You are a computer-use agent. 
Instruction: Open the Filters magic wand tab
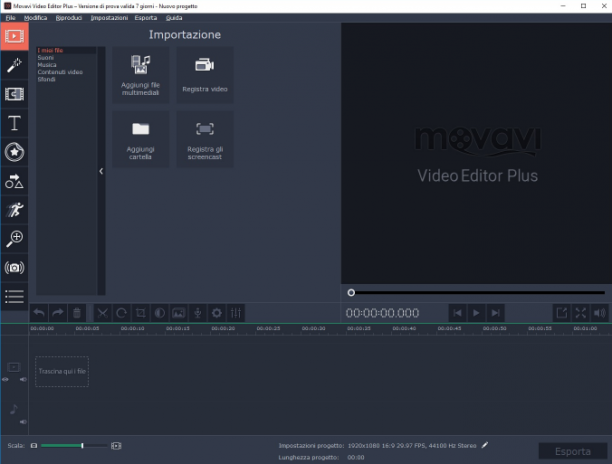click(x=14, y=65)
